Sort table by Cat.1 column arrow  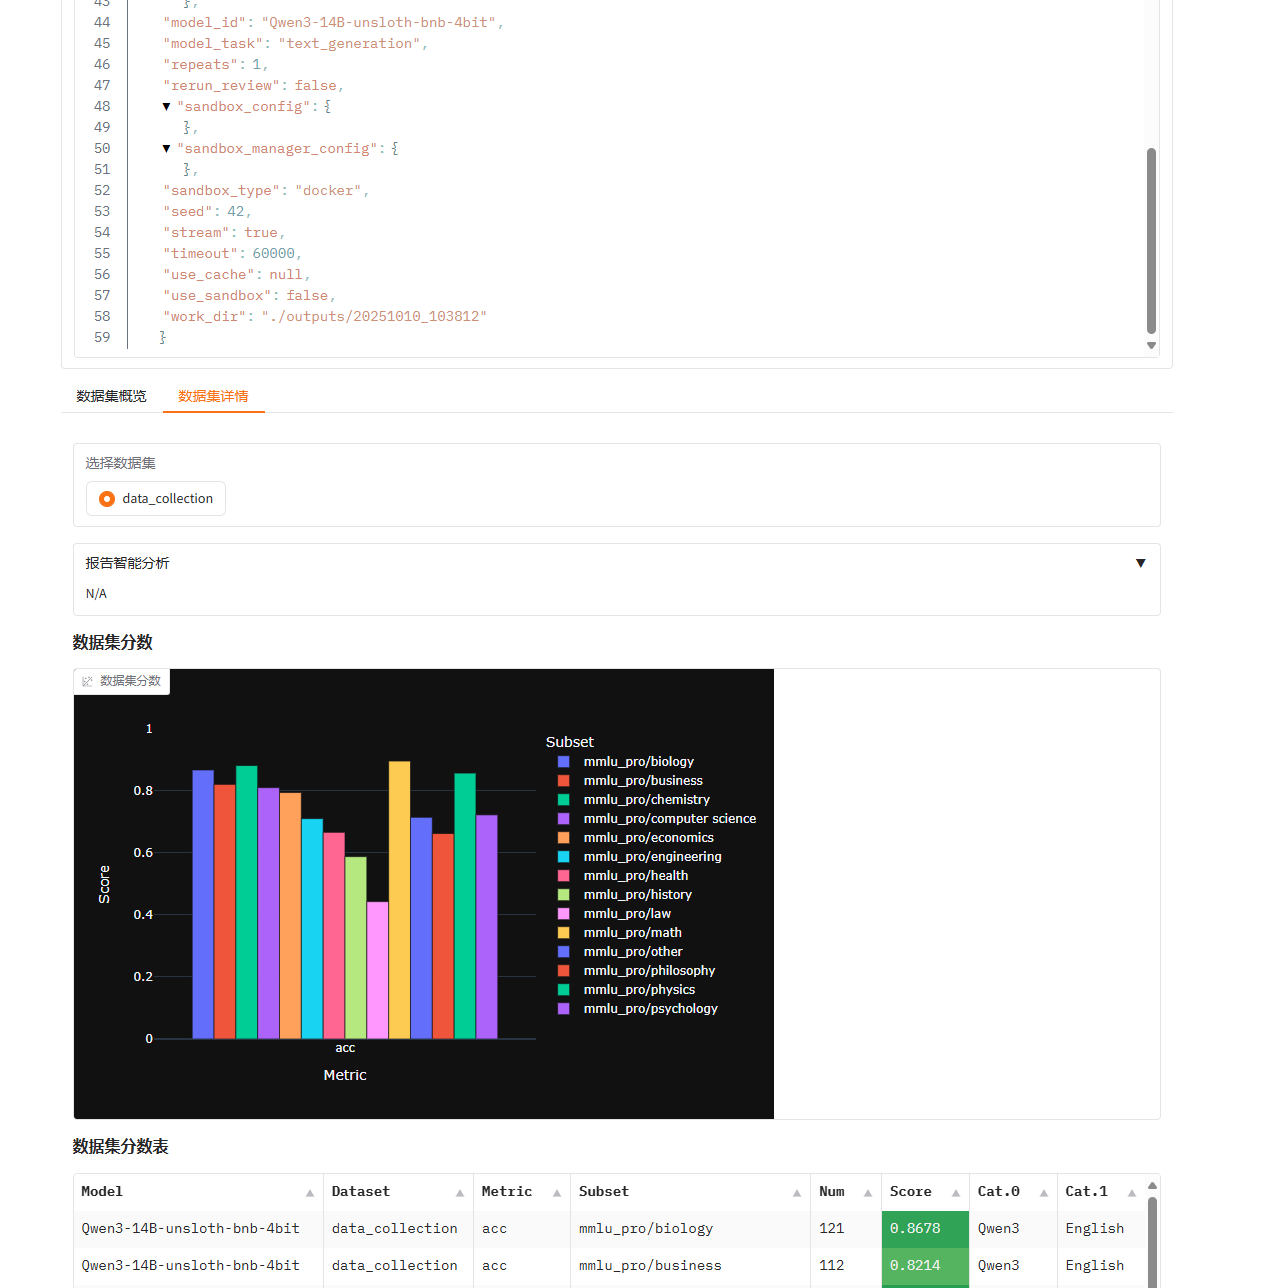pos(1132,1192)
